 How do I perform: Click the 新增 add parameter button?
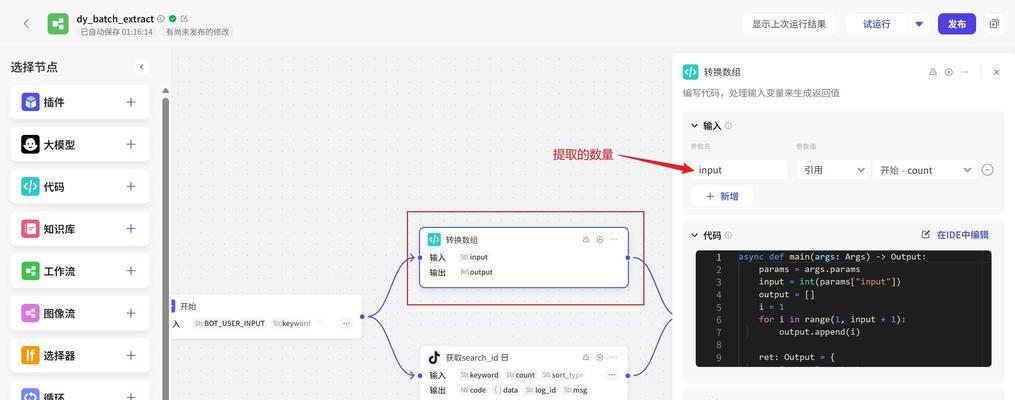pyautogui.click(x=722, y=196)
